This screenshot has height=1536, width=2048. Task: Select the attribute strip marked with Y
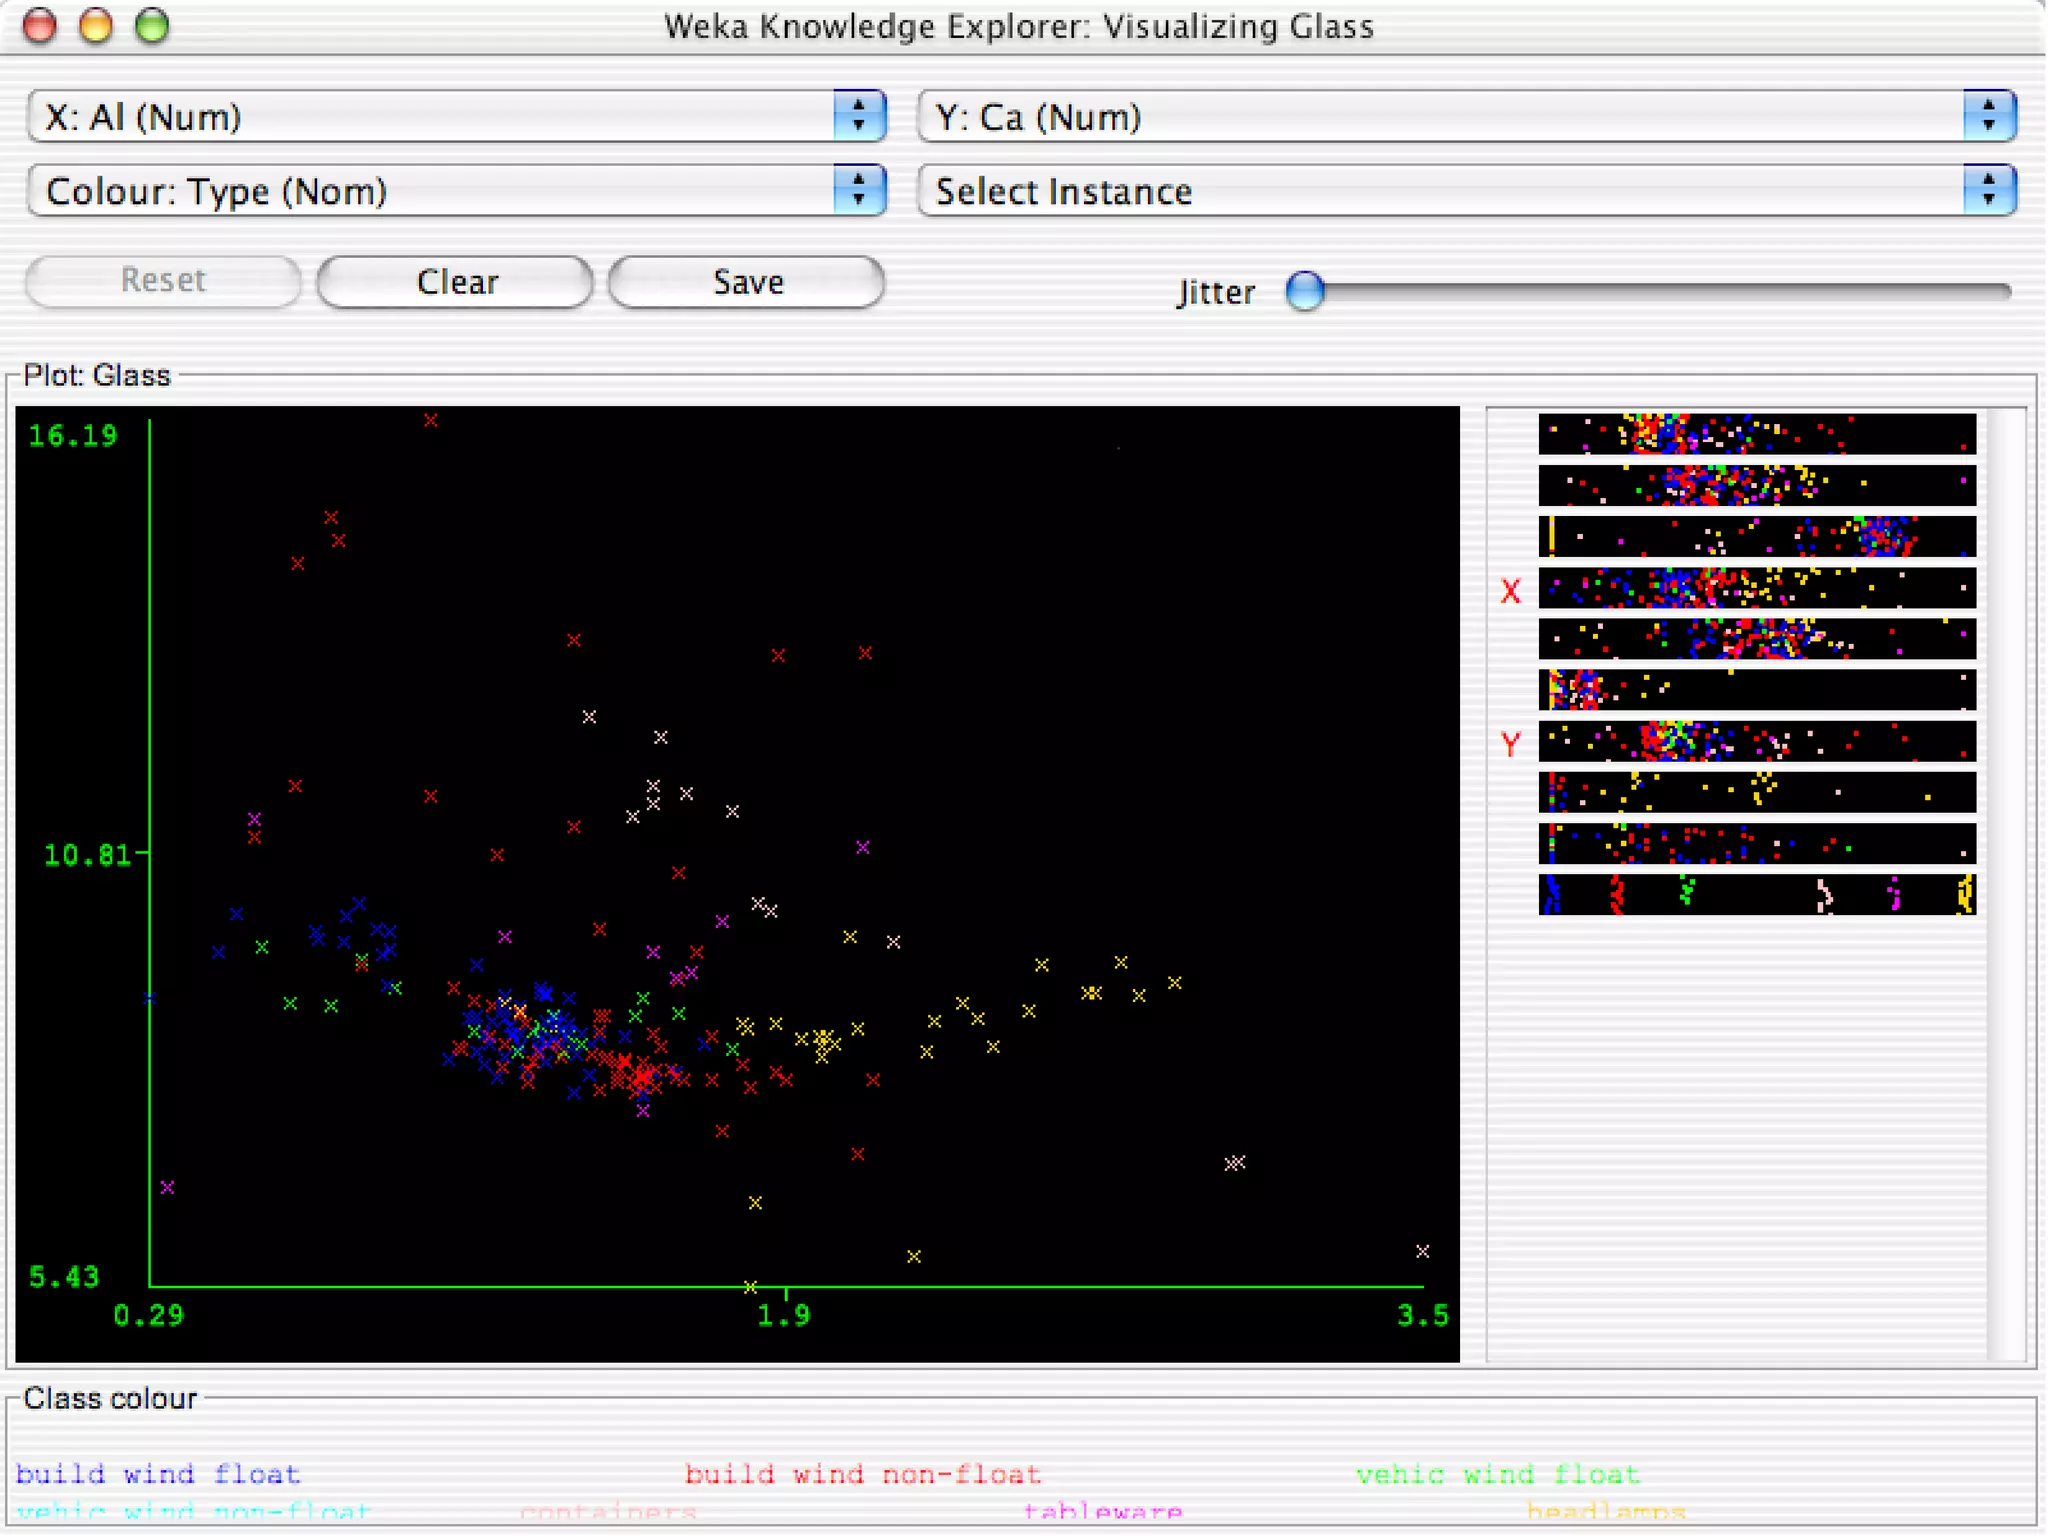coord(1756,742)
